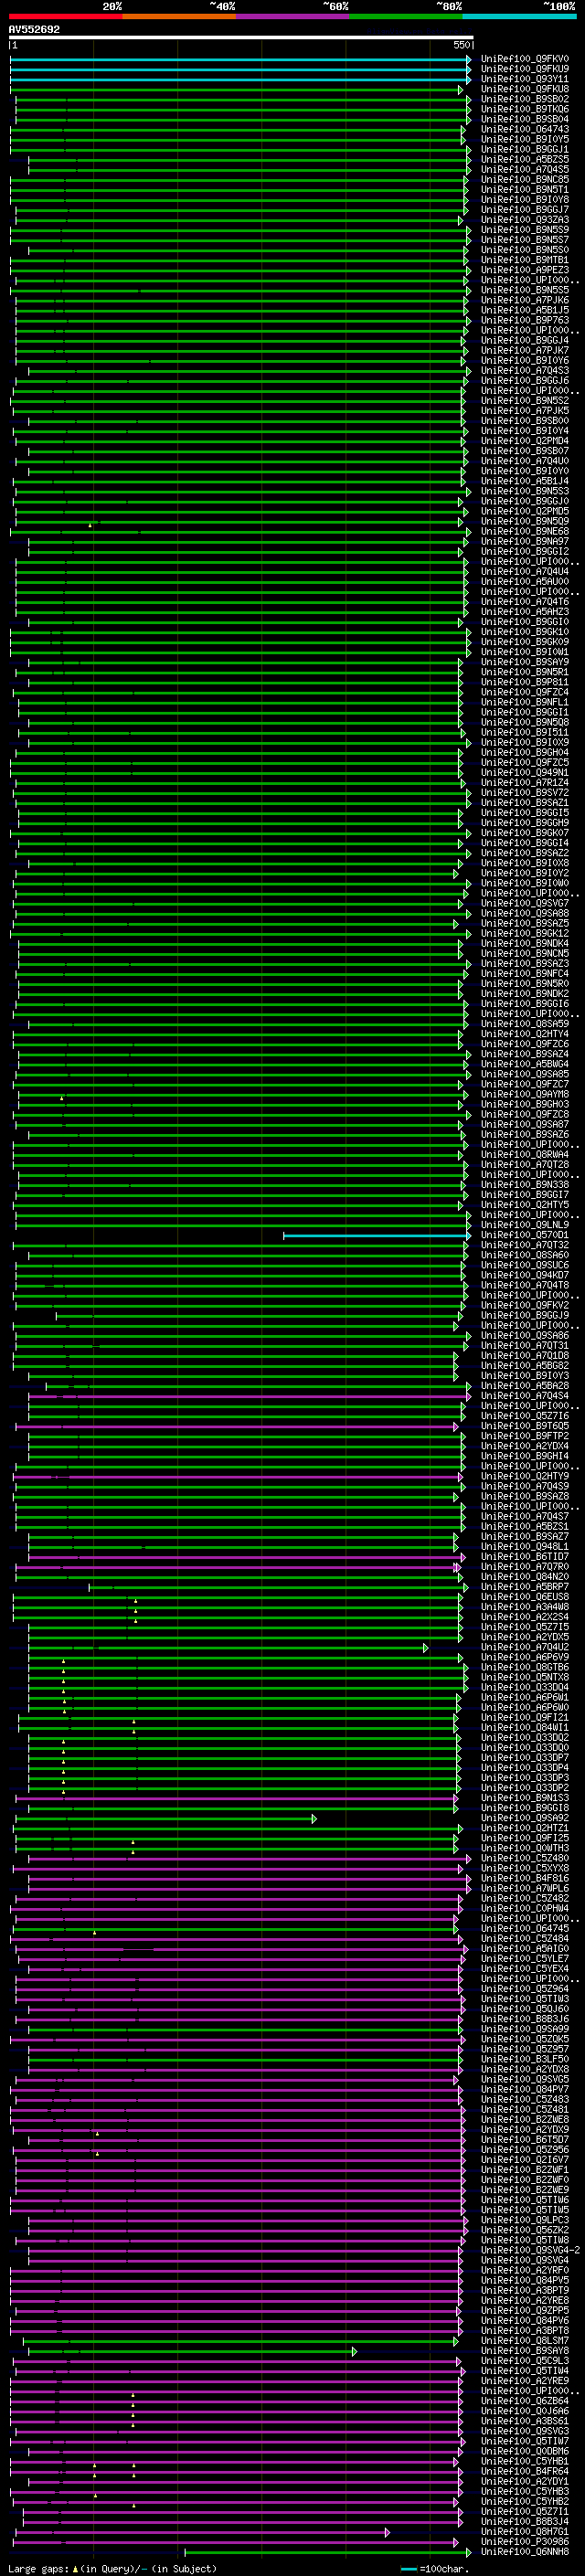Click the short green B9SAY8 alignment bar
Image resolution: width=585 pixels, height=2576 pixels.
pos(192,2351)
